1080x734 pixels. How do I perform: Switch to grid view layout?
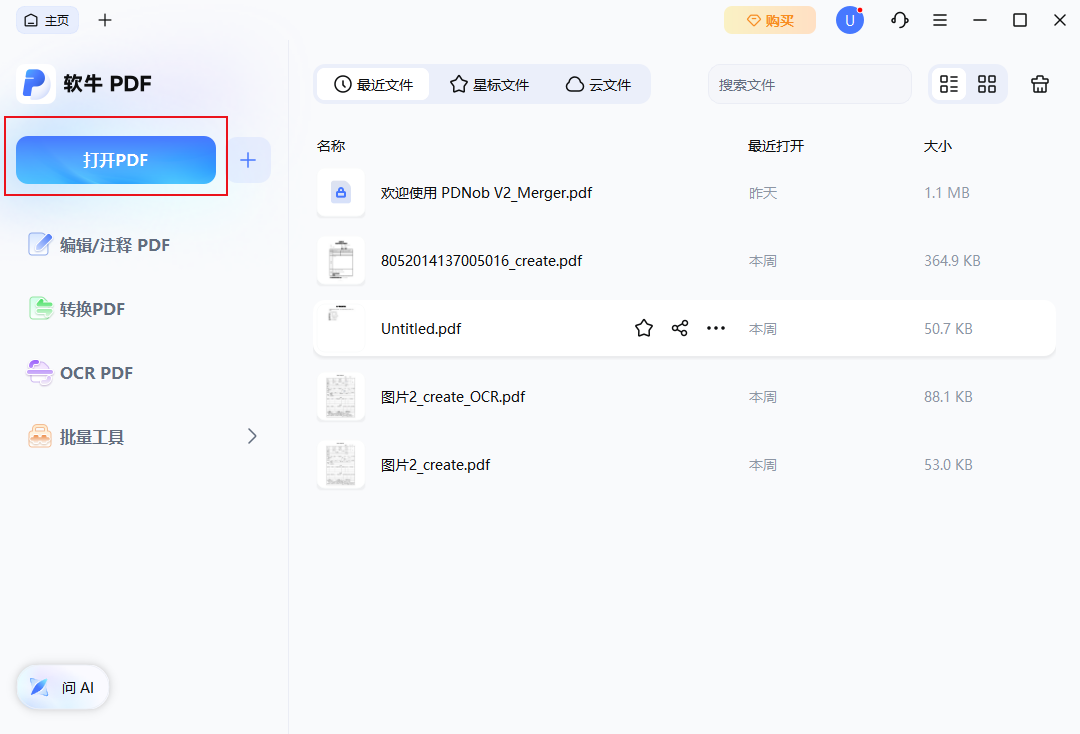pyautogui.click(x=986, y=84)
